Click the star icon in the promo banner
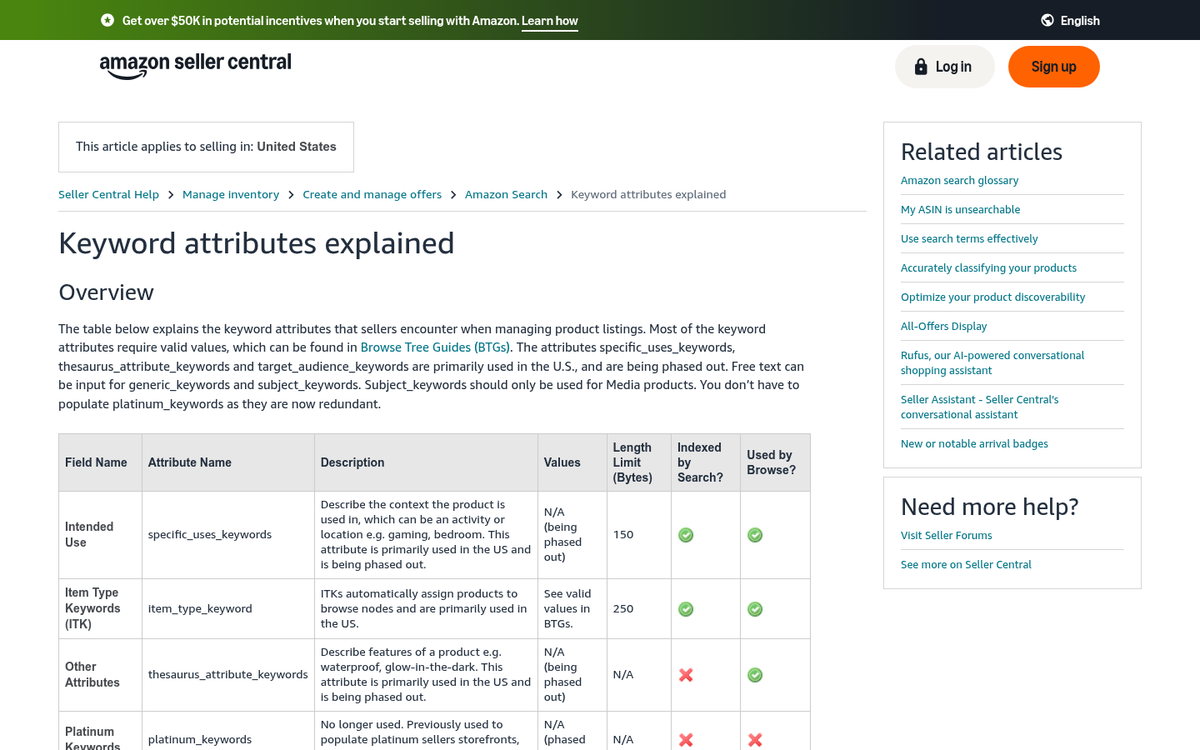1200x750 pixels. [106, 20]
